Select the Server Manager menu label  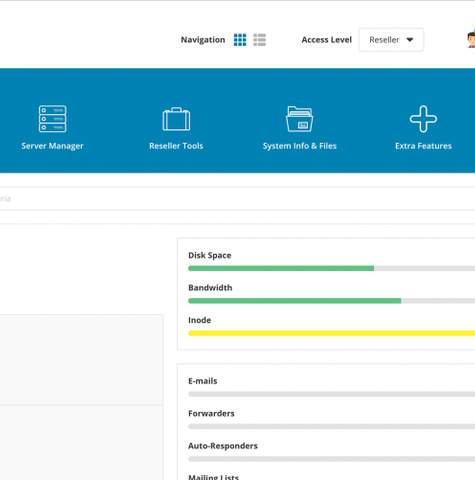pos(52,146)
